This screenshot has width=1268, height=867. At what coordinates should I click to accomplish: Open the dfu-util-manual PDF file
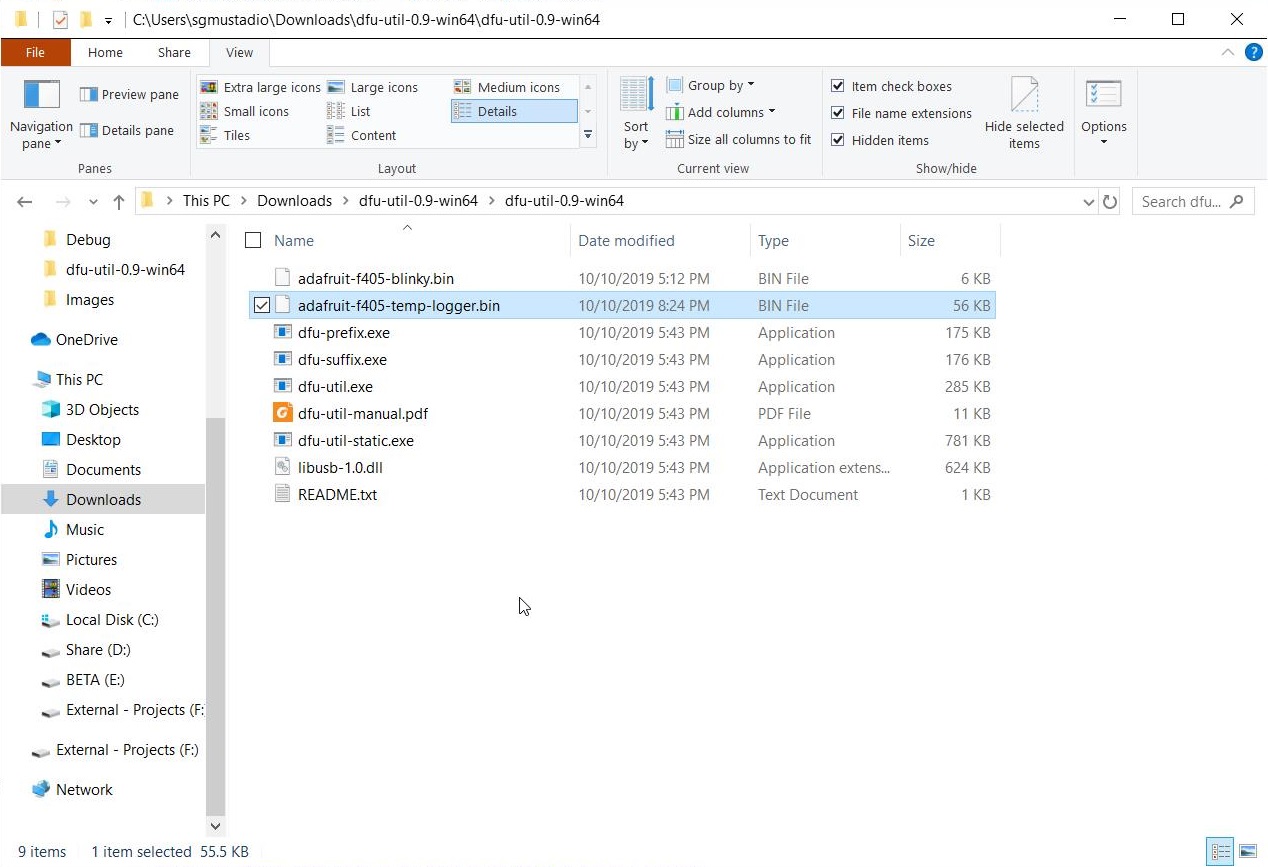point(363,413)
